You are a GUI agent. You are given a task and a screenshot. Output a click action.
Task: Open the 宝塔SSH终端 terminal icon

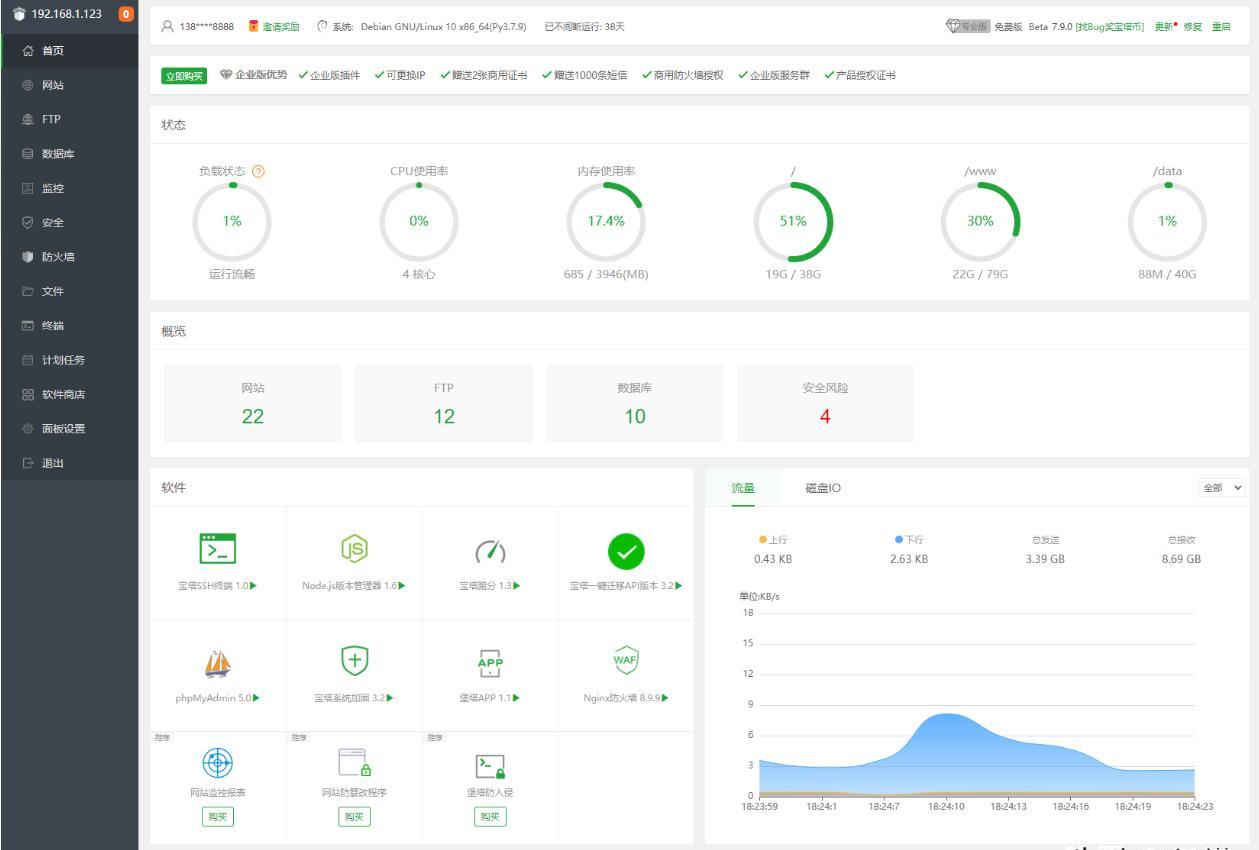(218, 549)
